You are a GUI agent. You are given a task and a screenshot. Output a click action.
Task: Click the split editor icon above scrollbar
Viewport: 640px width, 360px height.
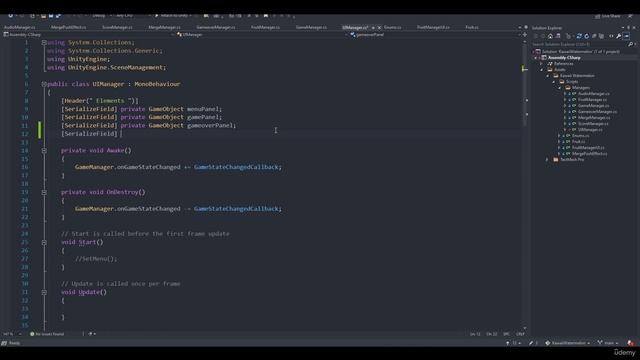click(x=525, y=35)
